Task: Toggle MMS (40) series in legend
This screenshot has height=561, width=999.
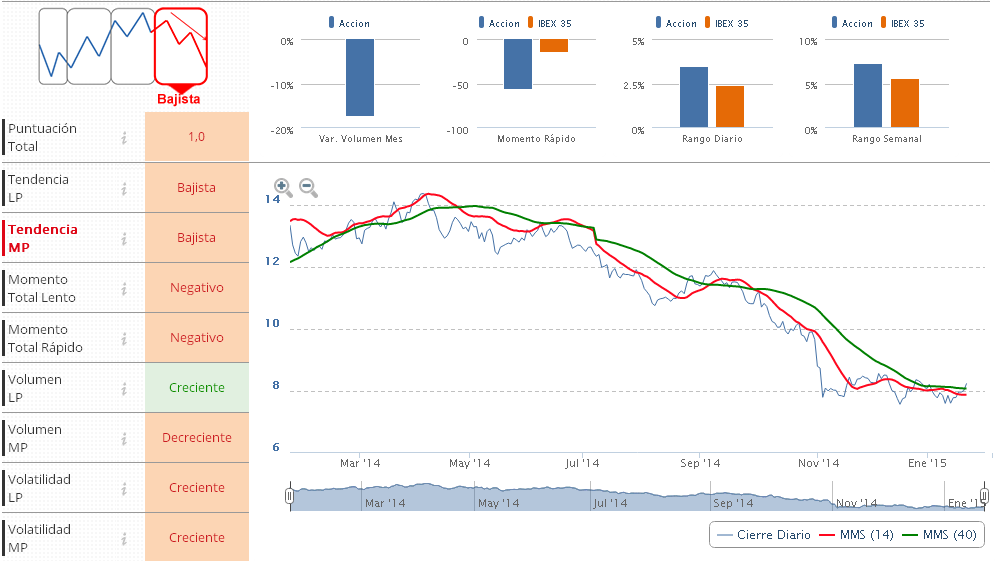Action: pos(939,535)
